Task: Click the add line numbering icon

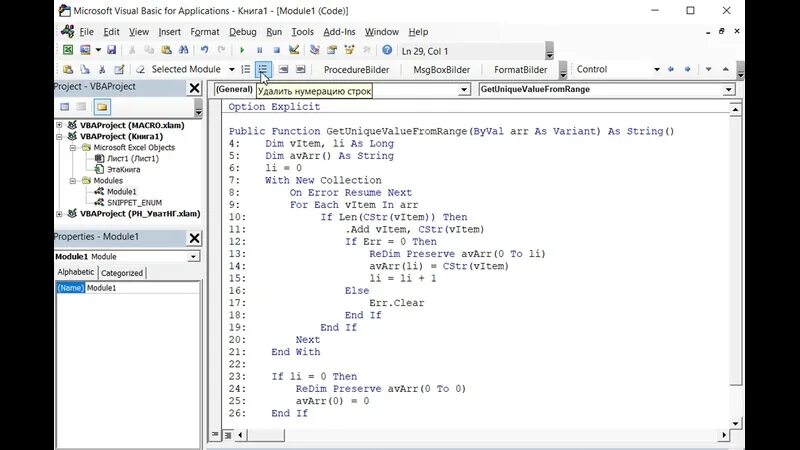Action: 246,69
